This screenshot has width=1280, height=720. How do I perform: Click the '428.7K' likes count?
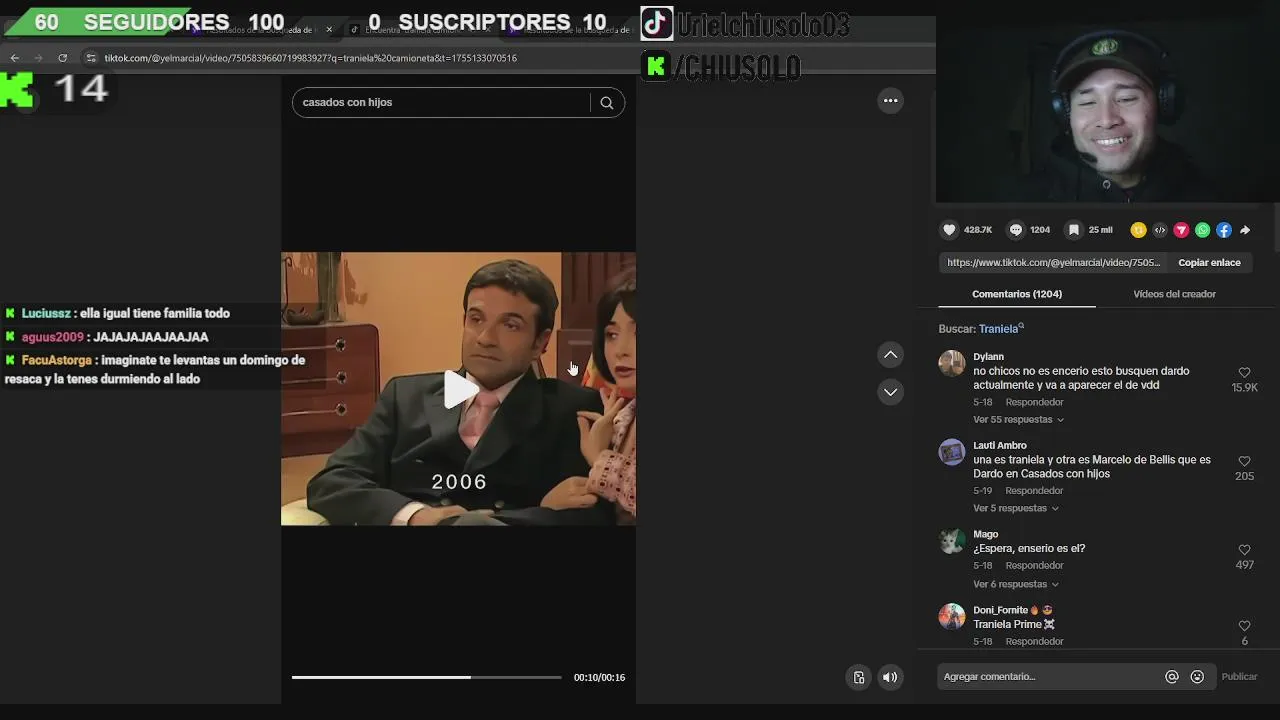pos(978,230)
